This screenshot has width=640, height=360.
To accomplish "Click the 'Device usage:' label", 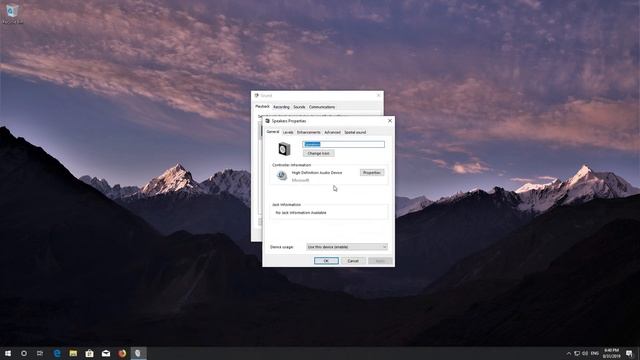I will (282, 247).
